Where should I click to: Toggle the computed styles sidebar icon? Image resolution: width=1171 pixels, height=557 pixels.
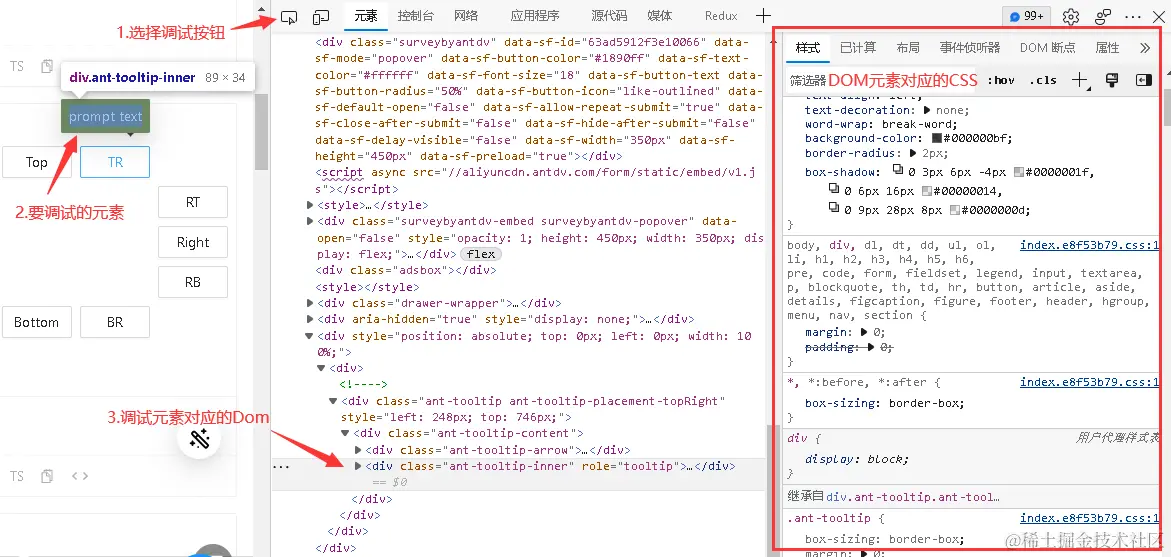click(x=1143, y=80)
